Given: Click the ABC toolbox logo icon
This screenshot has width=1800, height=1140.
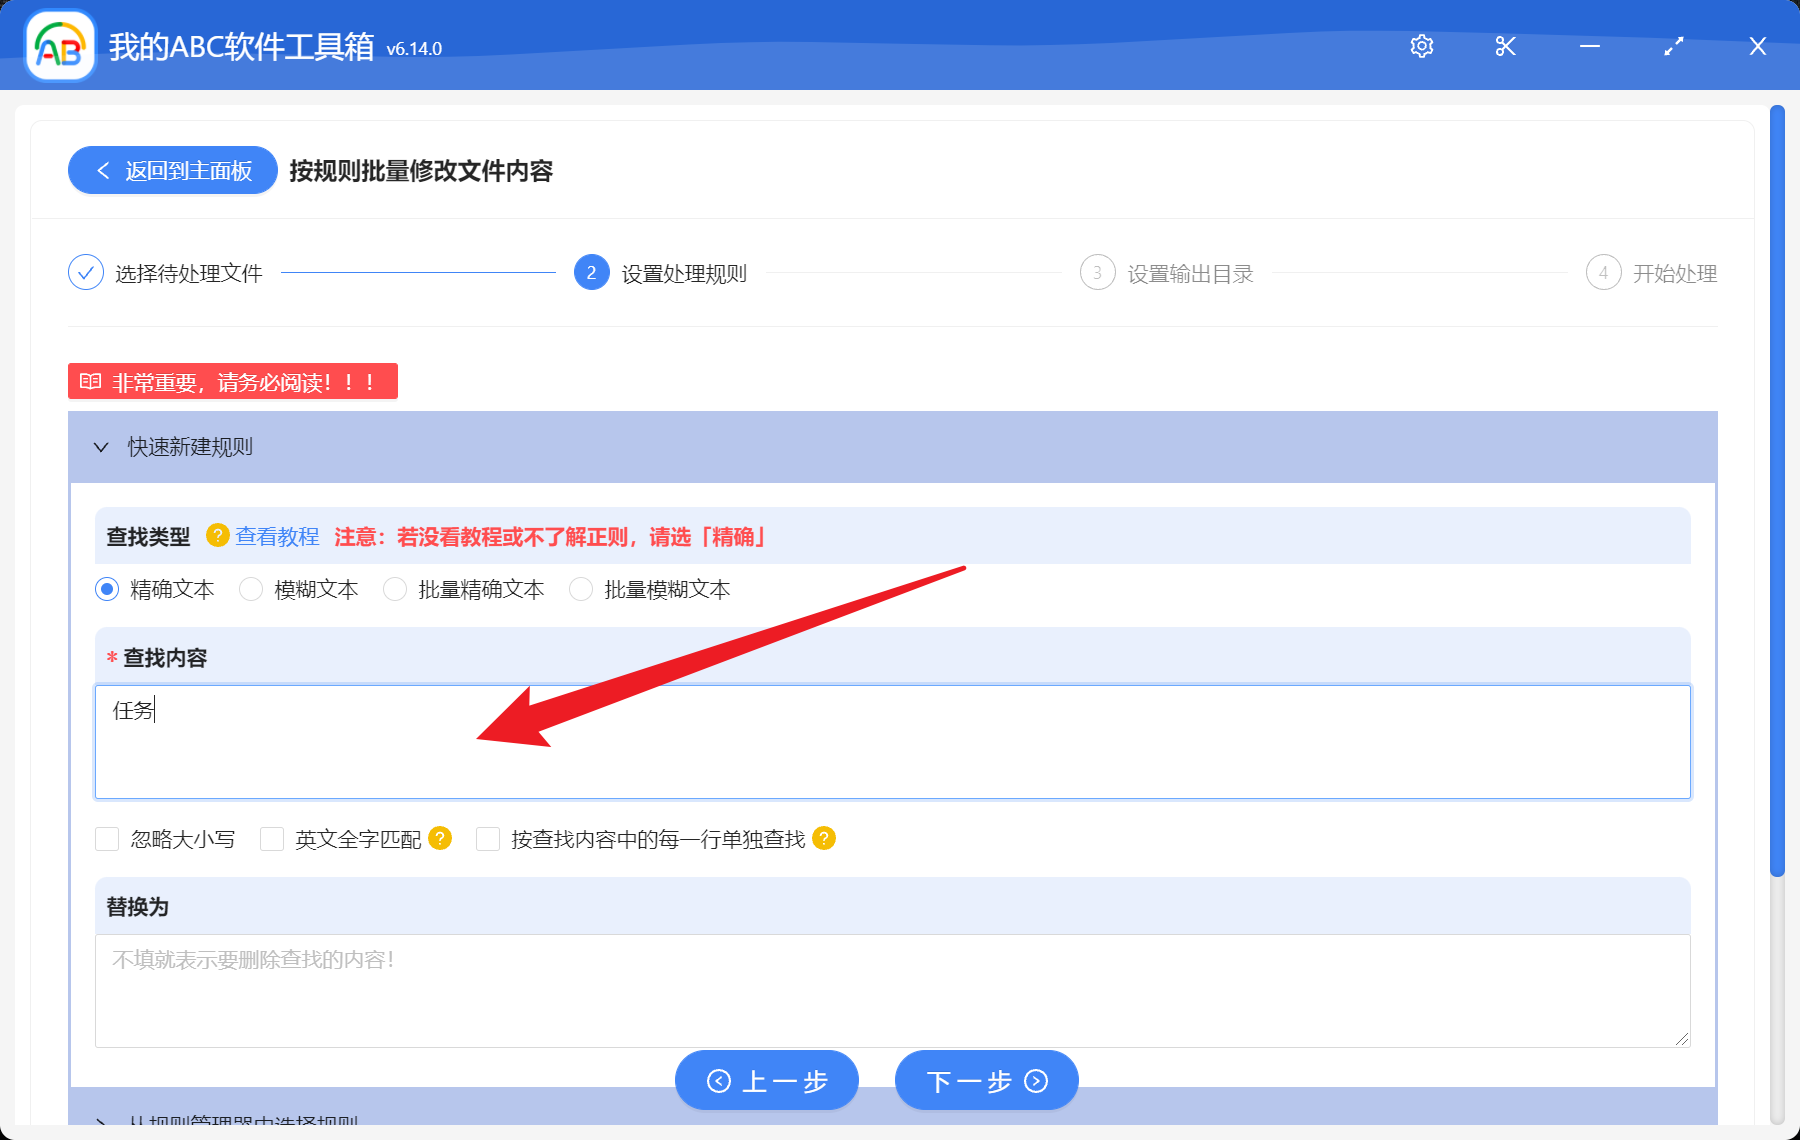Looking at the screenshot, I should (x=58, y=45).
